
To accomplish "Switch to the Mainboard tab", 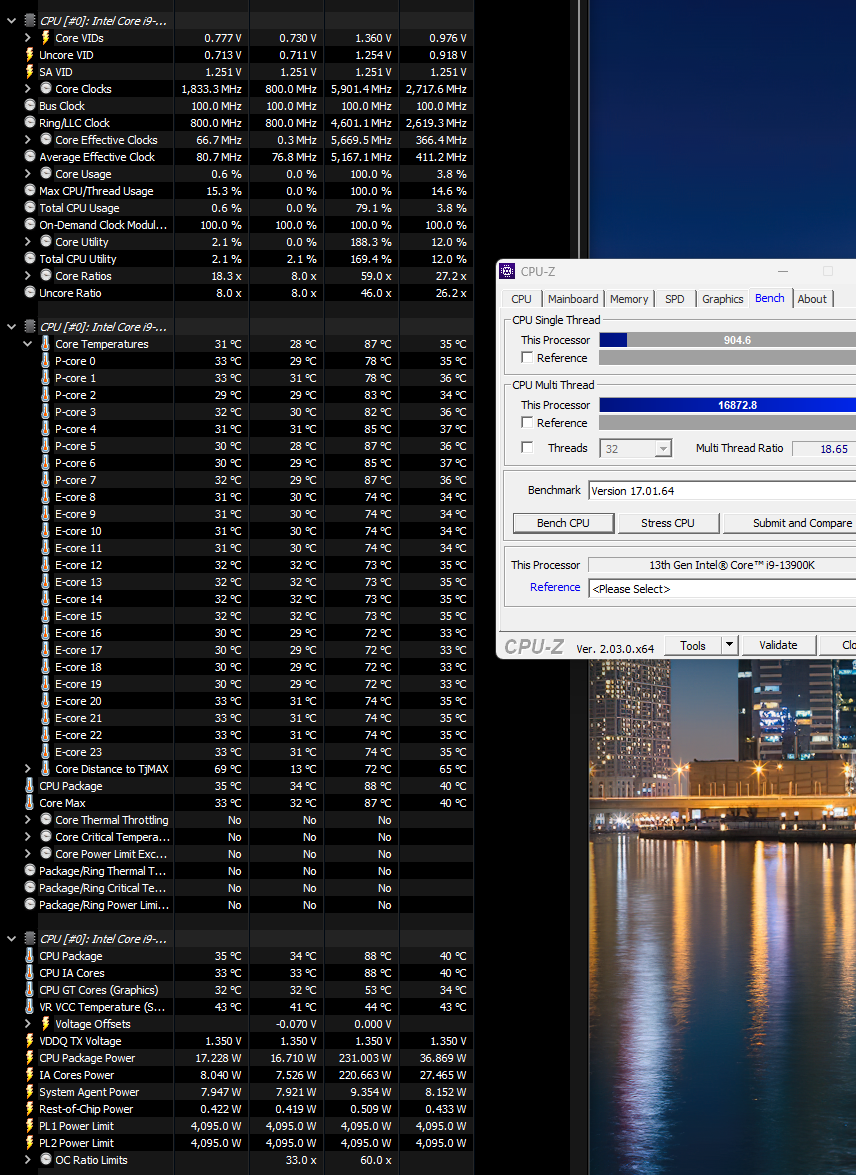I will tap(573, 298).
